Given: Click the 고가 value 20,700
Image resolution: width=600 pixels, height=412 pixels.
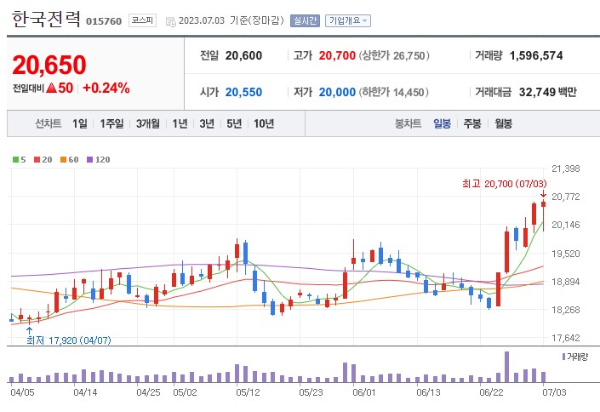Looking at the screenshot, I should 337,56.
